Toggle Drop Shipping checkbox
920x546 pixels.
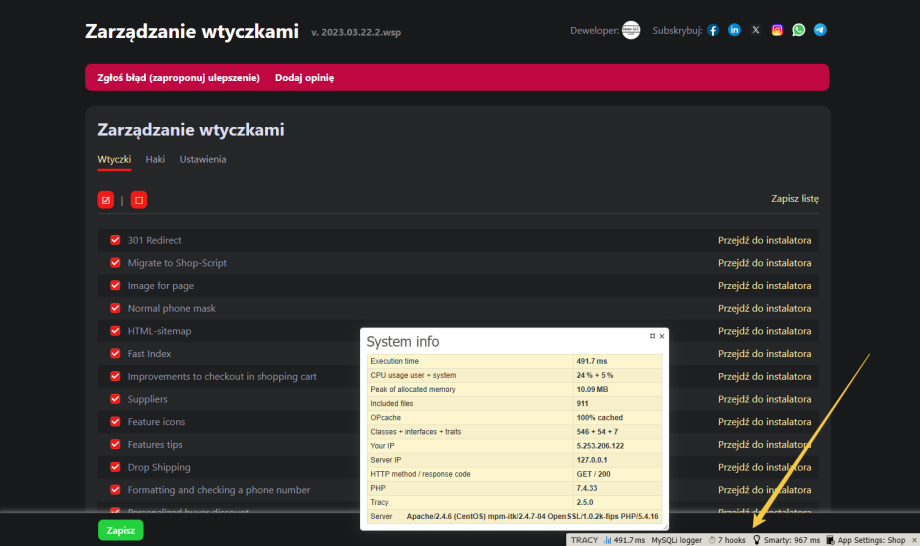click(115, 467)
